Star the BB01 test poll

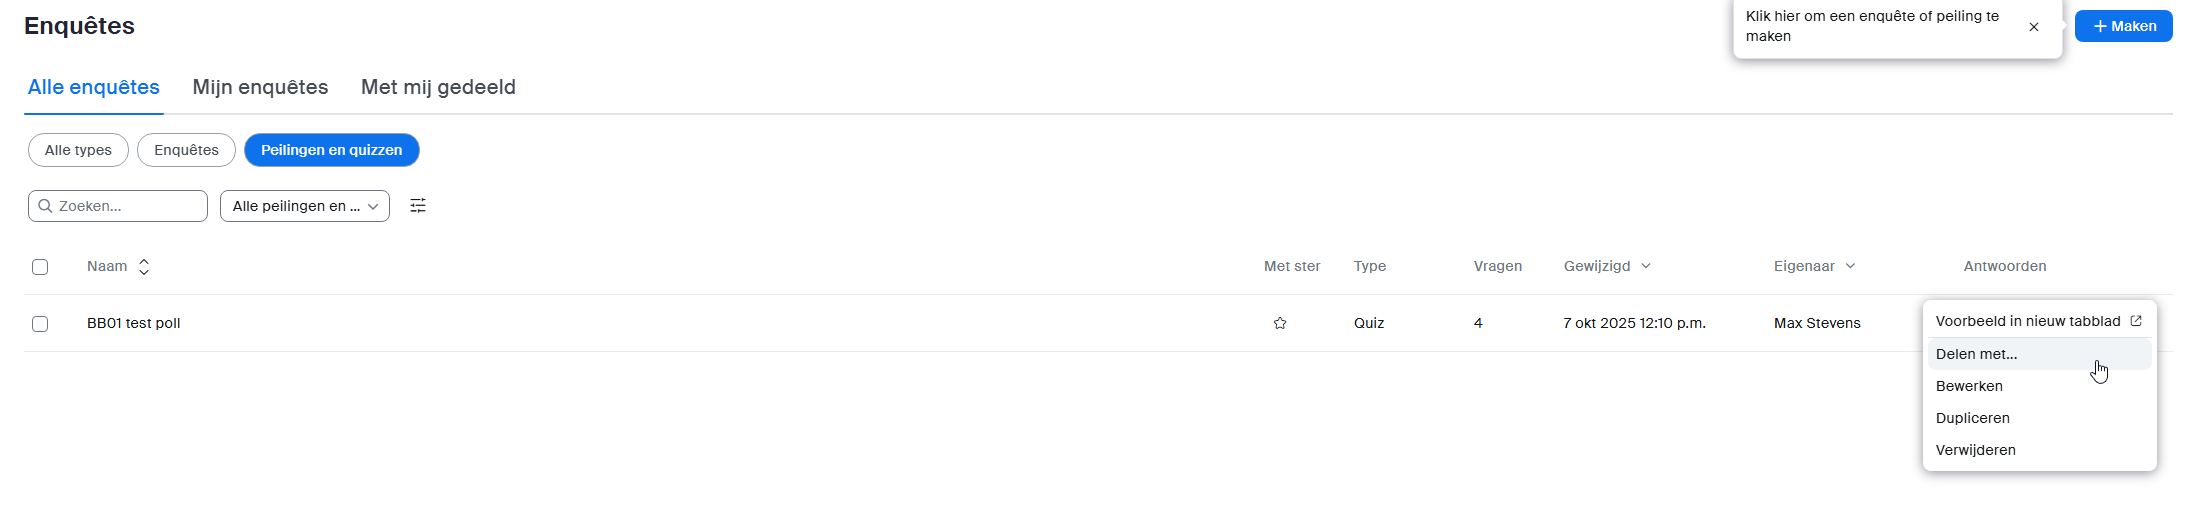pos(1279,323)
